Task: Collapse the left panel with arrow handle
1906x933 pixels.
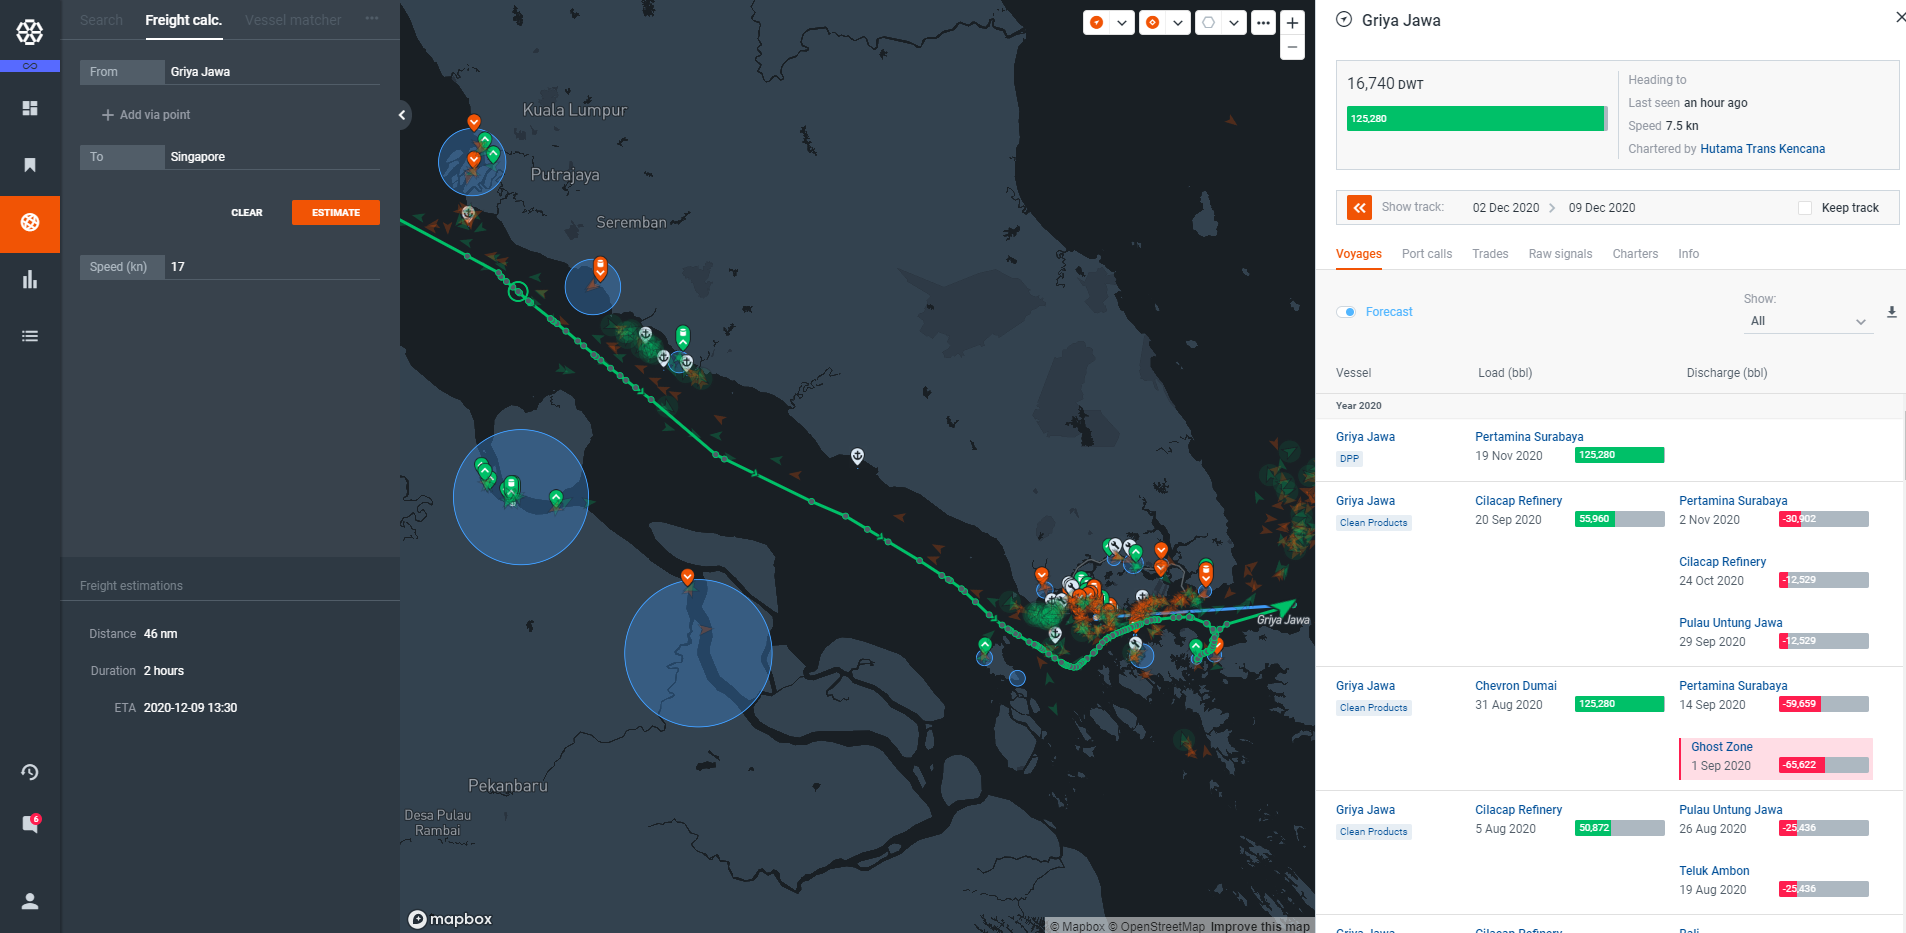Action: coord(402,115)
